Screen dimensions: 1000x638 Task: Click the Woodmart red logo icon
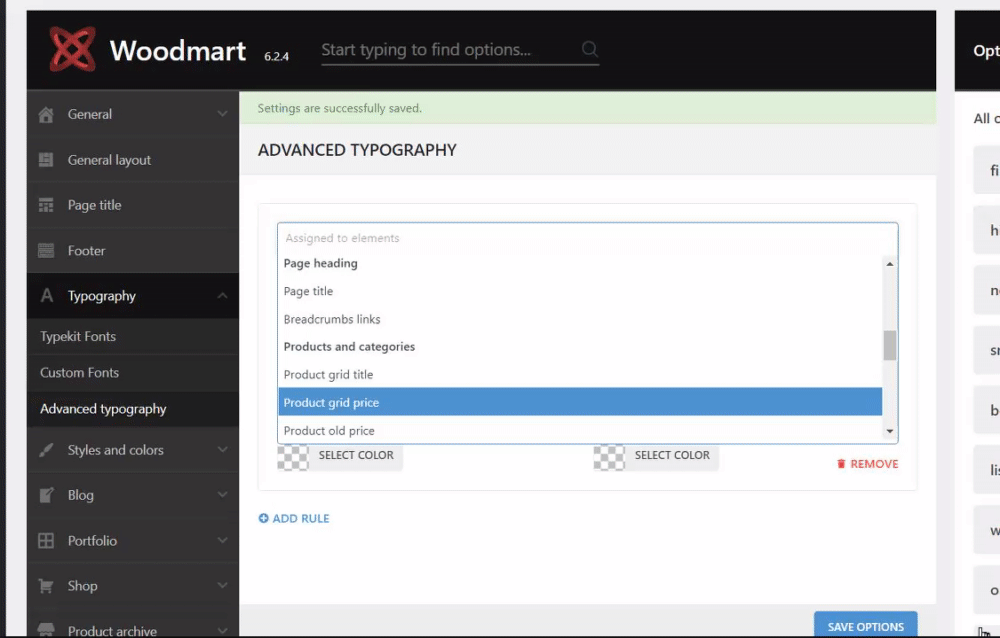(72, 49)
